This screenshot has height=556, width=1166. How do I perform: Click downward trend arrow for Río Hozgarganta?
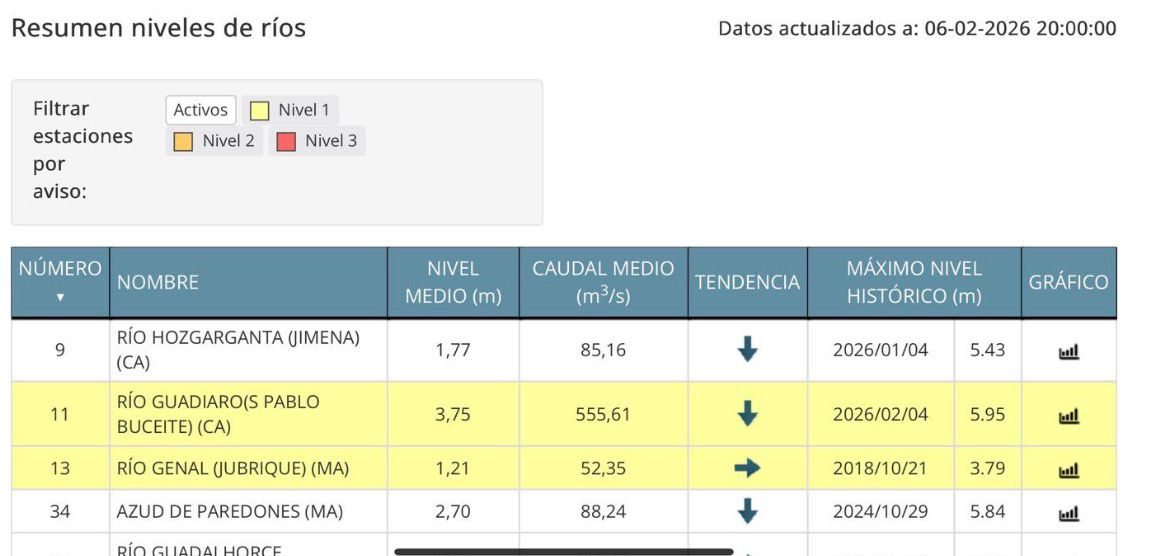(x=747, y=350)
